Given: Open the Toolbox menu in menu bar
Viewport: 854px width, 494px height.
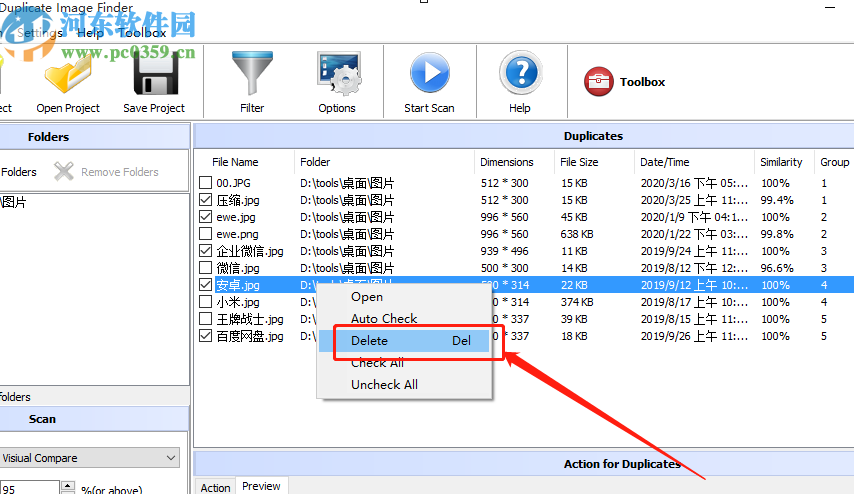Looking at the screenshot, I should (x=143, y=33).
